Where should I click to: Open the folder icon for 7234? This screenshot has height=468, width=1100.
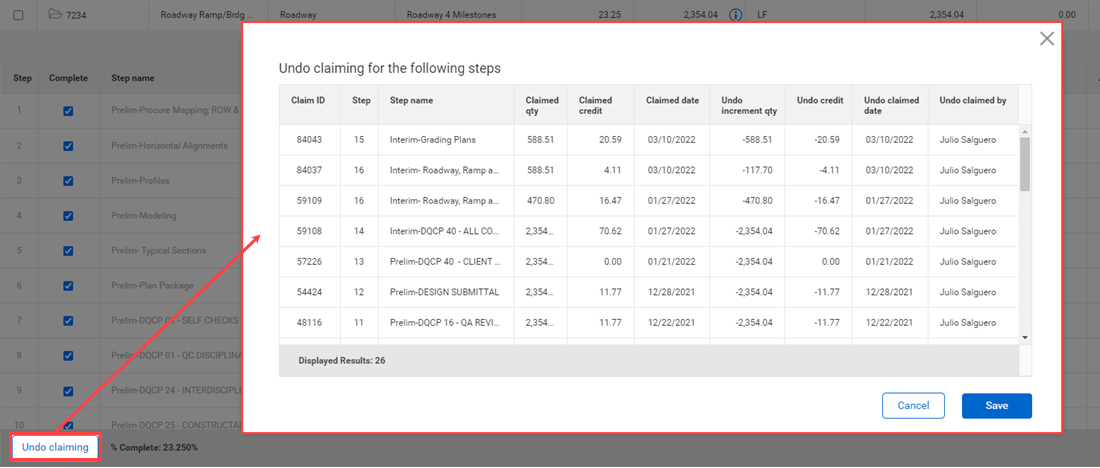point(55,15)
